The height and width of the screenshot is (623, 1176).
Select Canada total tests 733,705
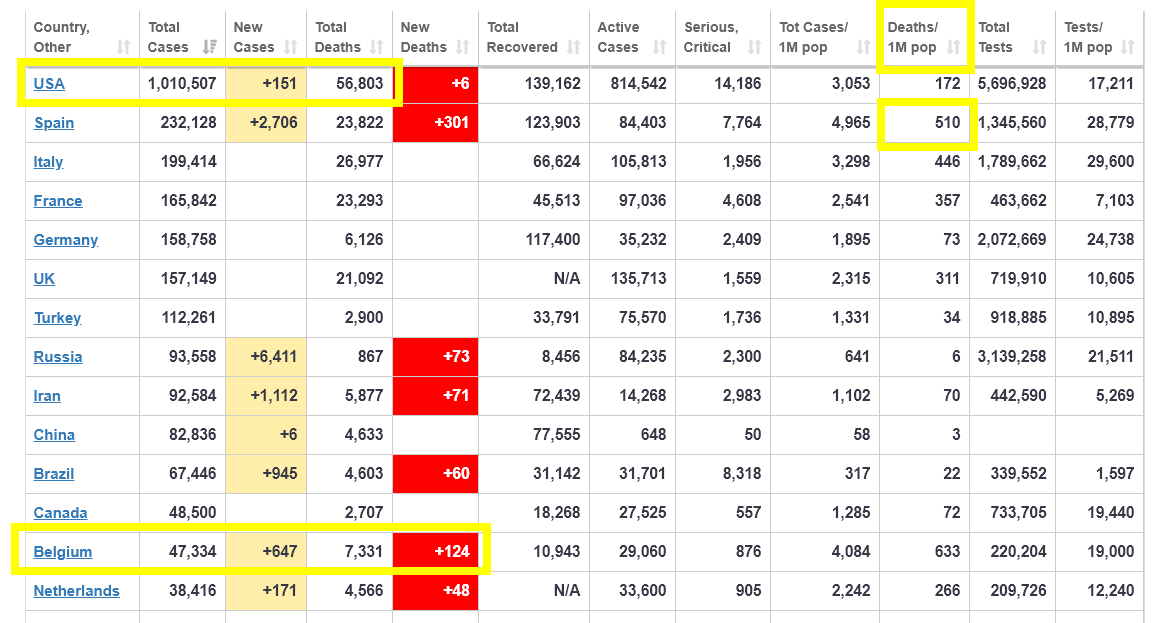tap(1018, 512)
